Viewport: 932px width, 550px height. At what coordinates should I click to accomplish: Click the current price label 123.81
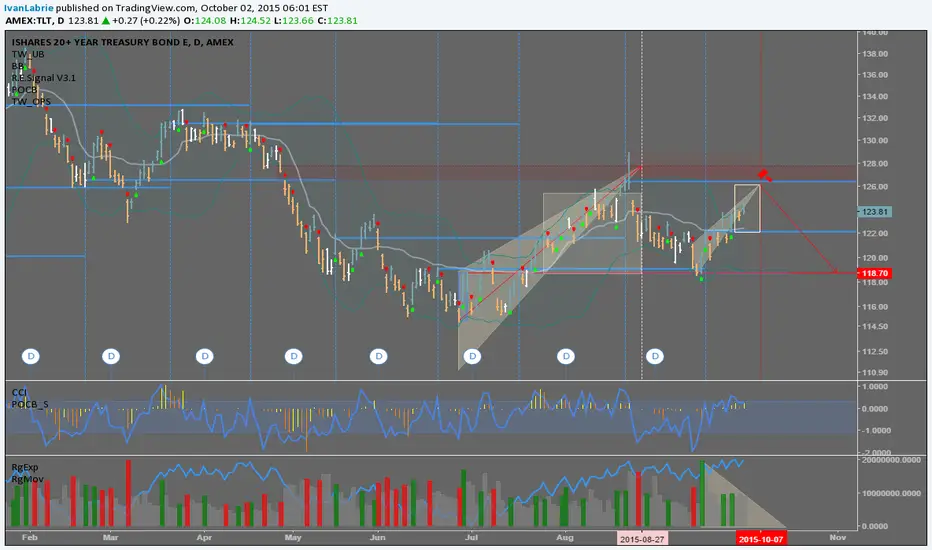[x=874, y=212]
